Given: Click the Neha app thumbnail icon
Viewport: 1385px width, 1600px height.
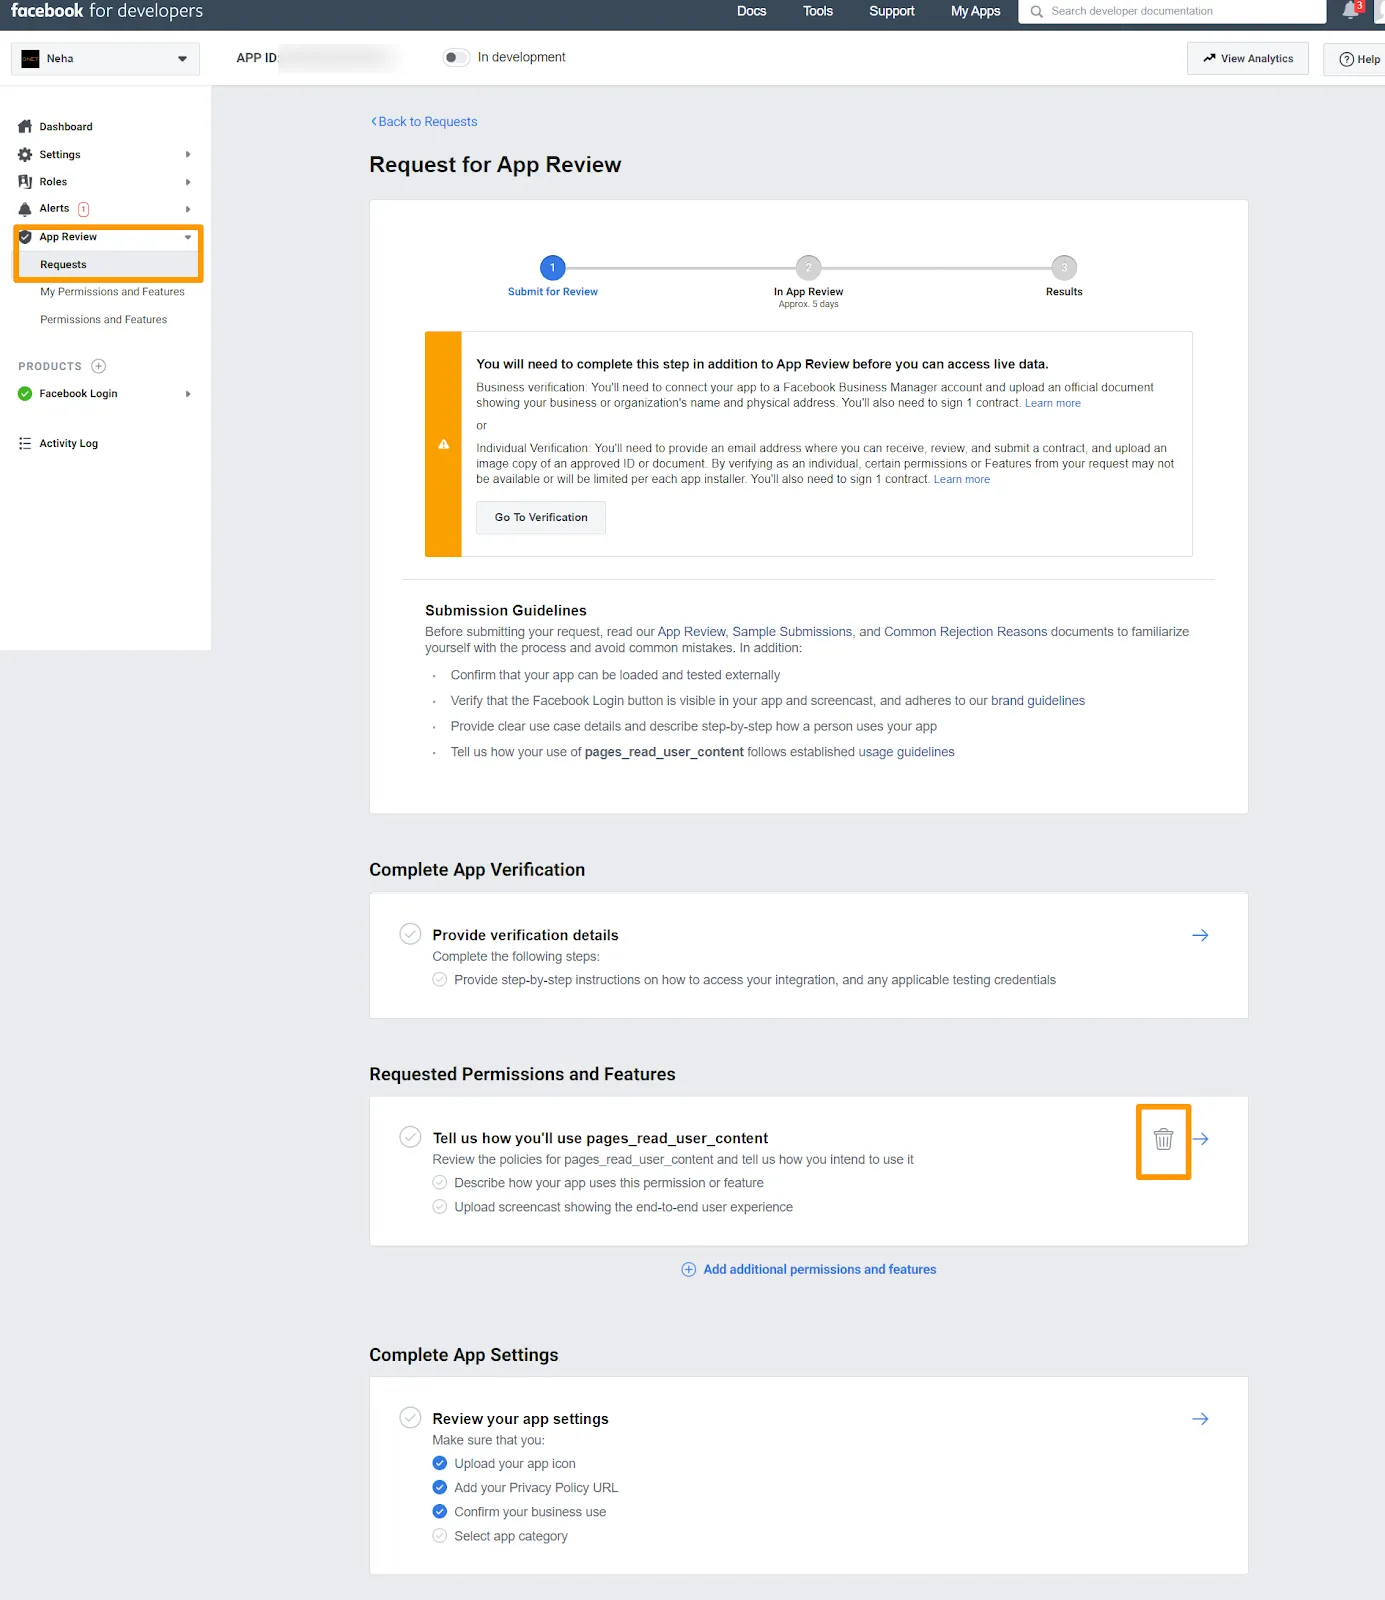Looking at the screenshot, I should coord(31,59).
